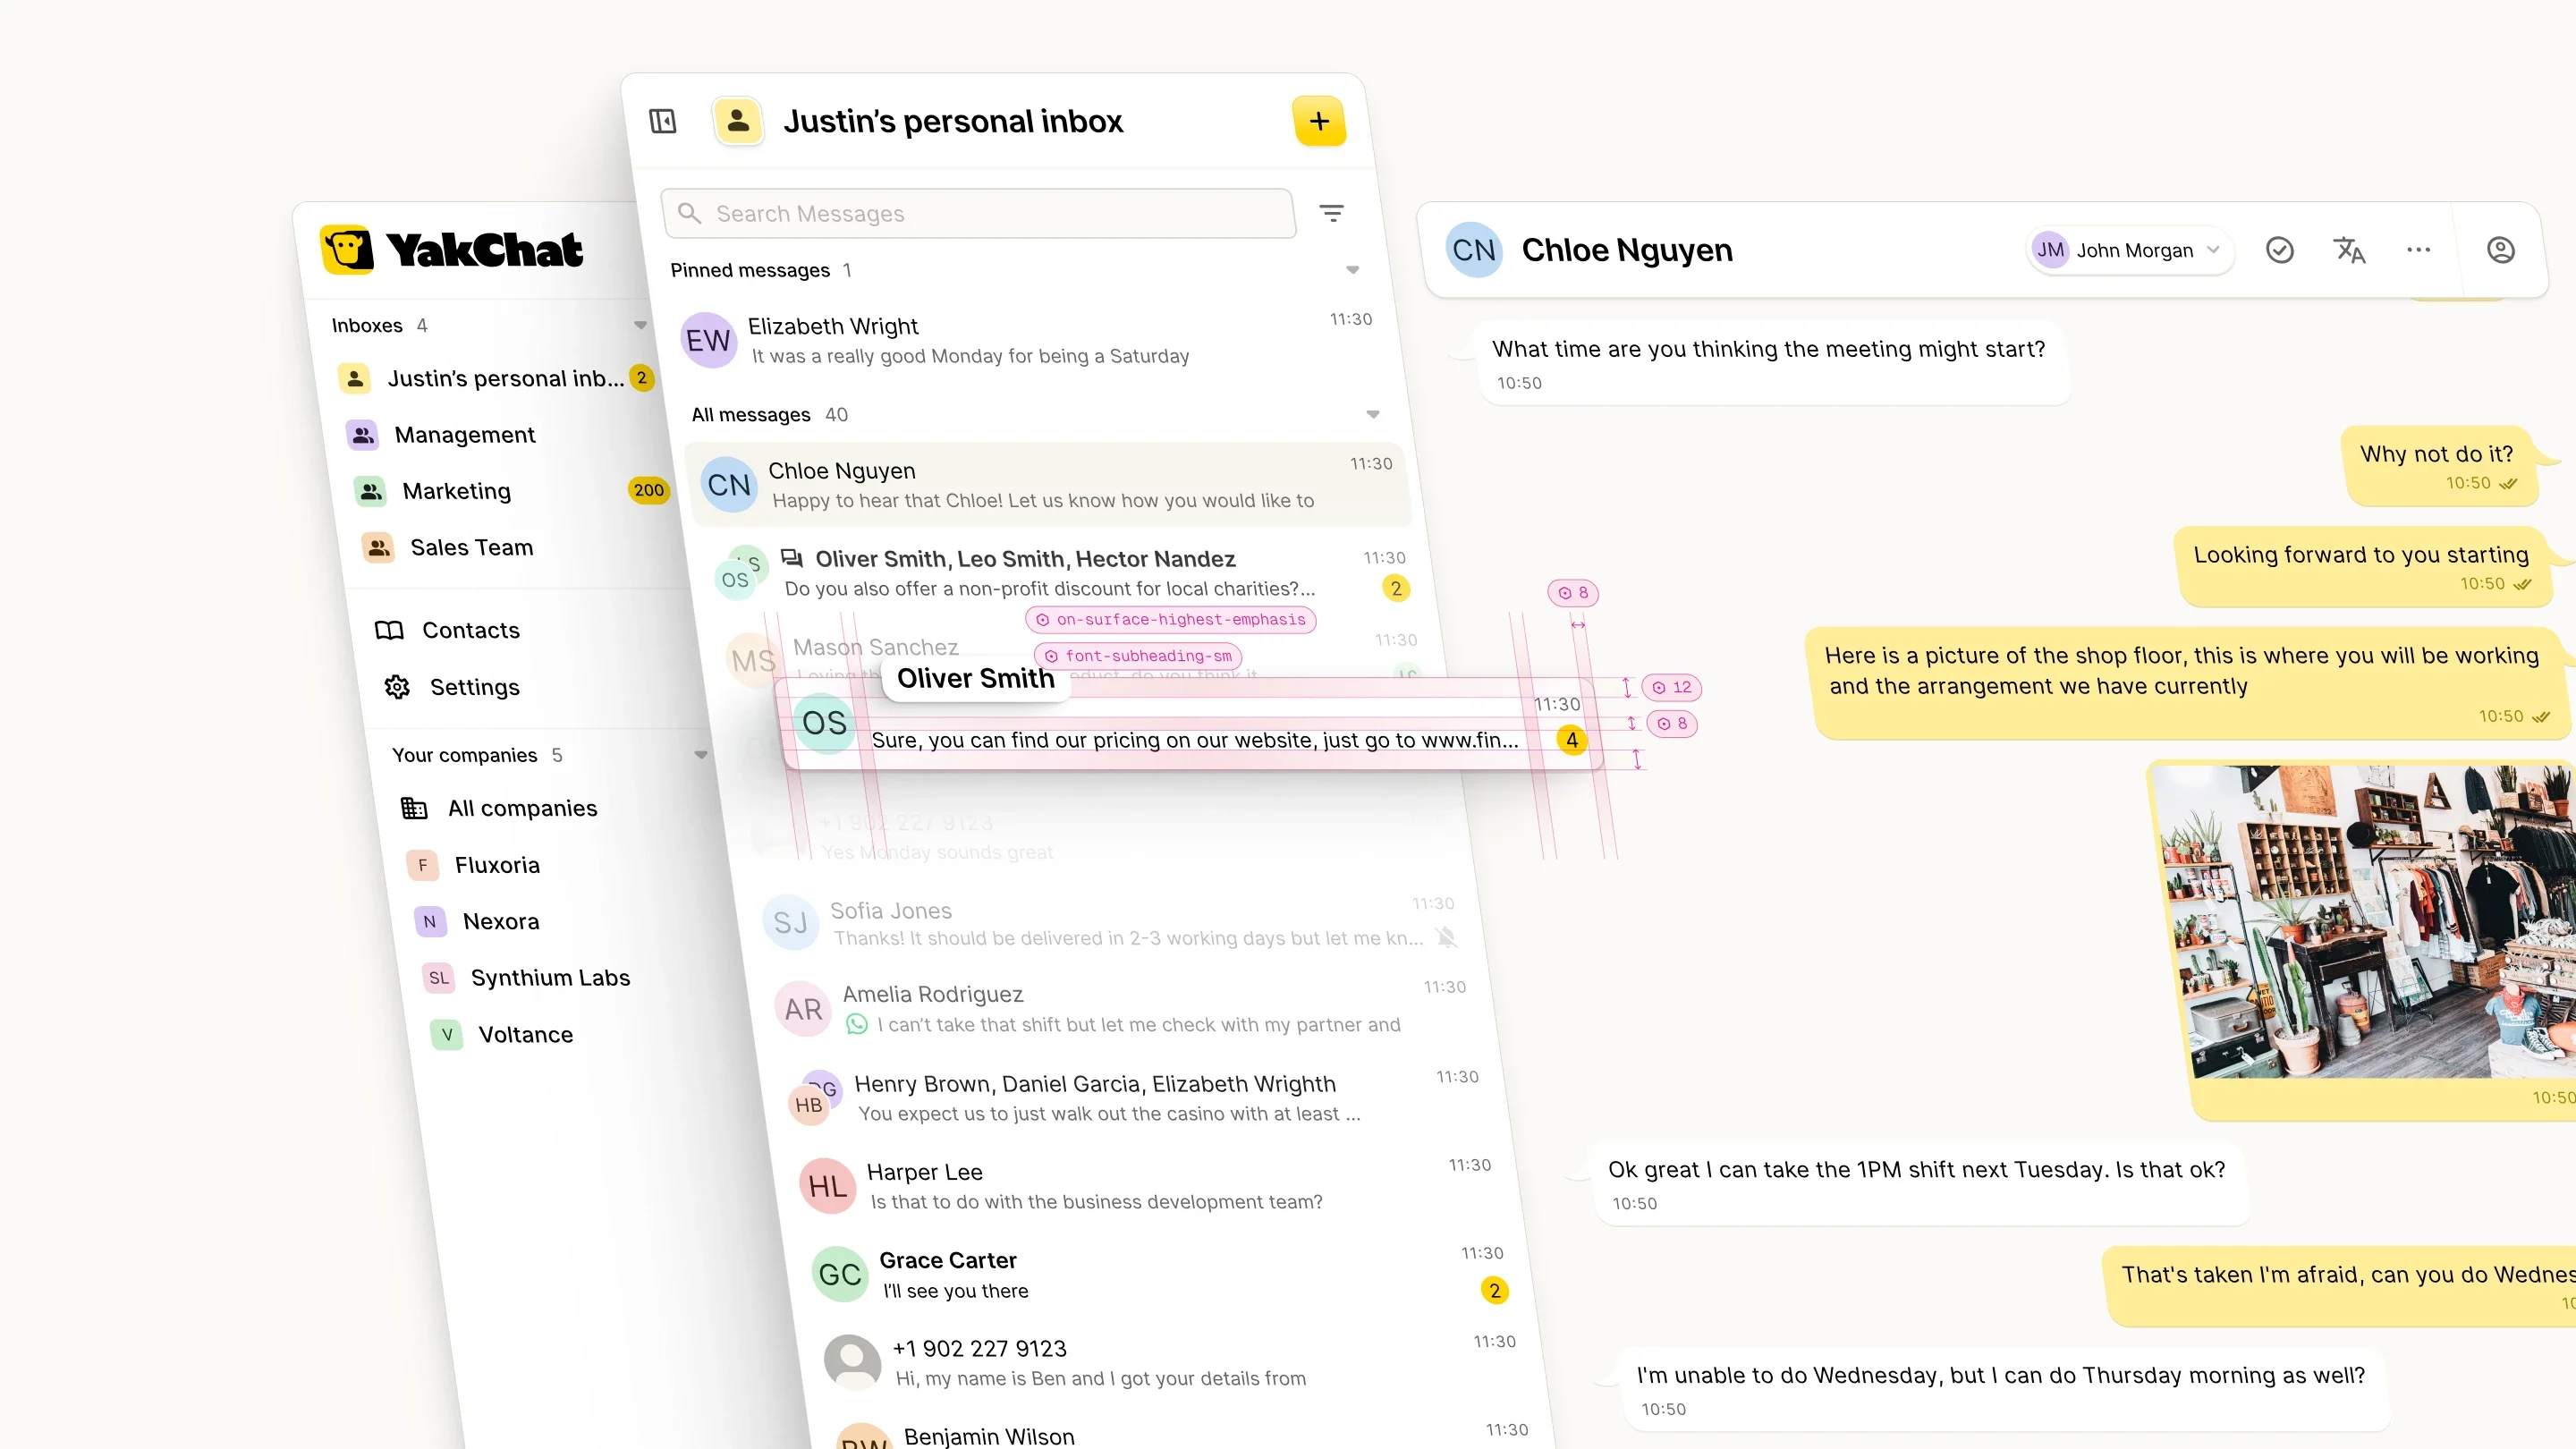View Chloe Nguyen's contact profile icon
The image size is (2576, 1449).
(2501, 250)
